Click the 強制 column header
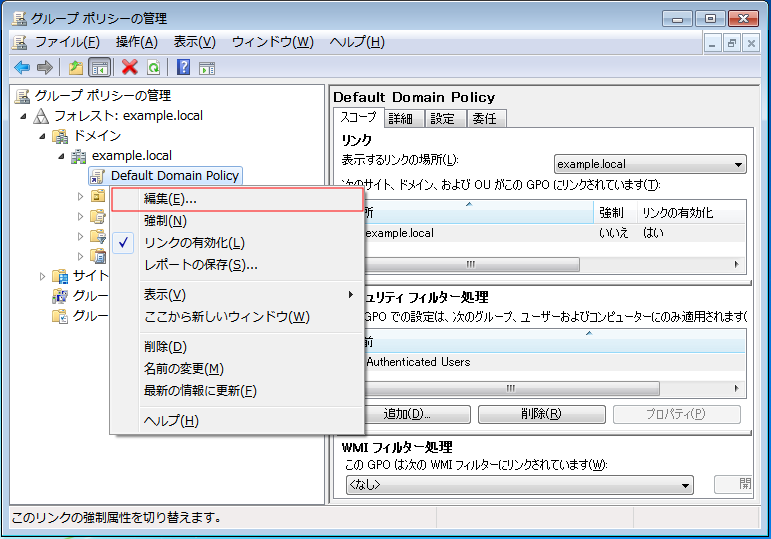This screenshot has height=539, width=771. tap(615, 213)
